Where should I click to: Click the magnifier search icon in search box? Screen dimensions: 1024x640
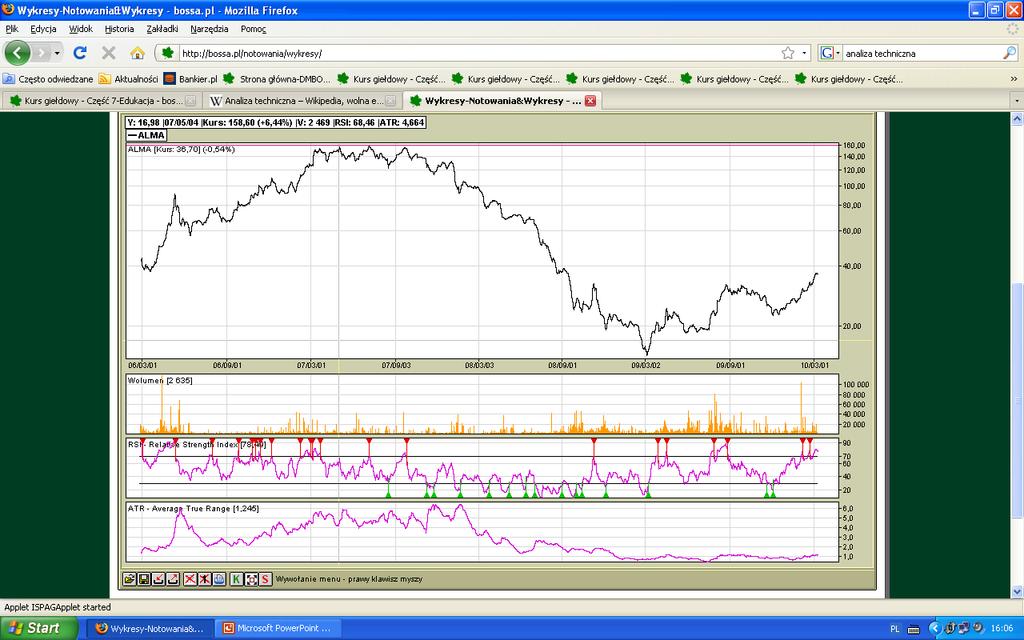pos(1010,53)
